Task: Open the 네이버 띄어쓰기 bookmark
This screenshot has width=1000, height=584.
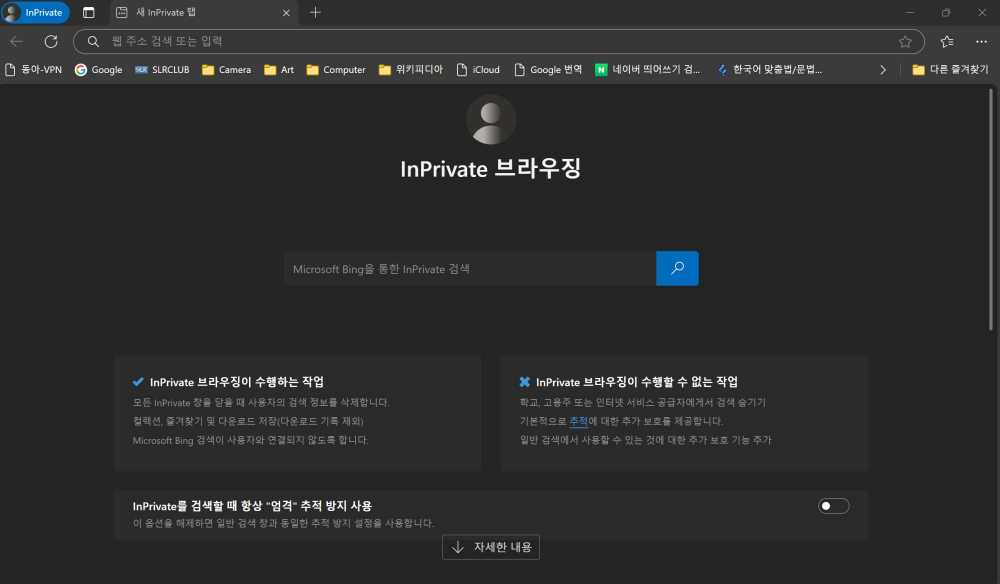Action: click(x=648, y=69)
